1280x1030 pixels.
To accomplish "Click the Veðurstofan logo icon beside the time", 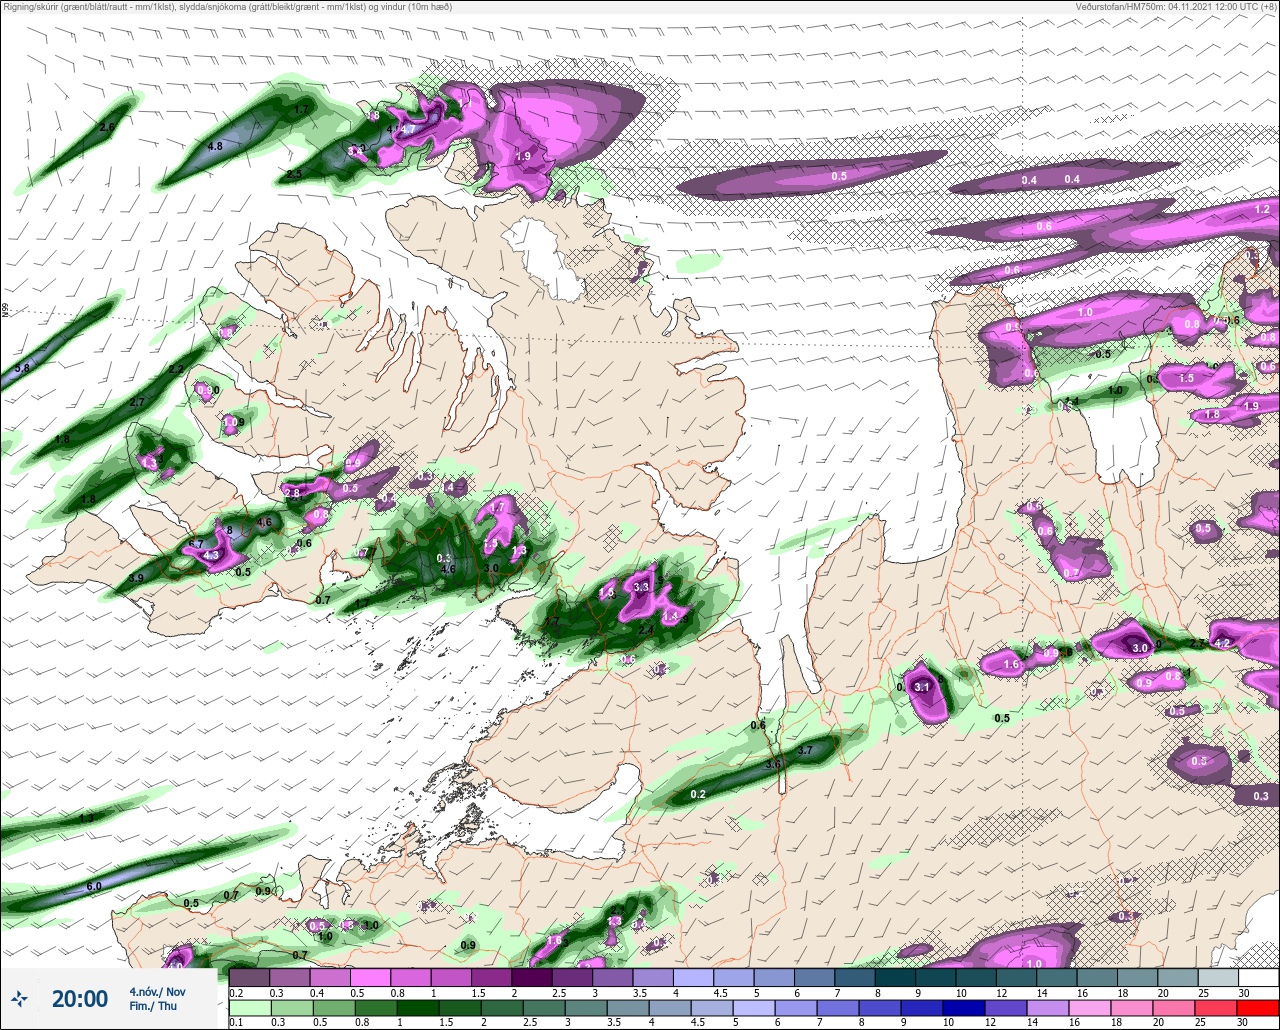I will [x=20, y=998].
